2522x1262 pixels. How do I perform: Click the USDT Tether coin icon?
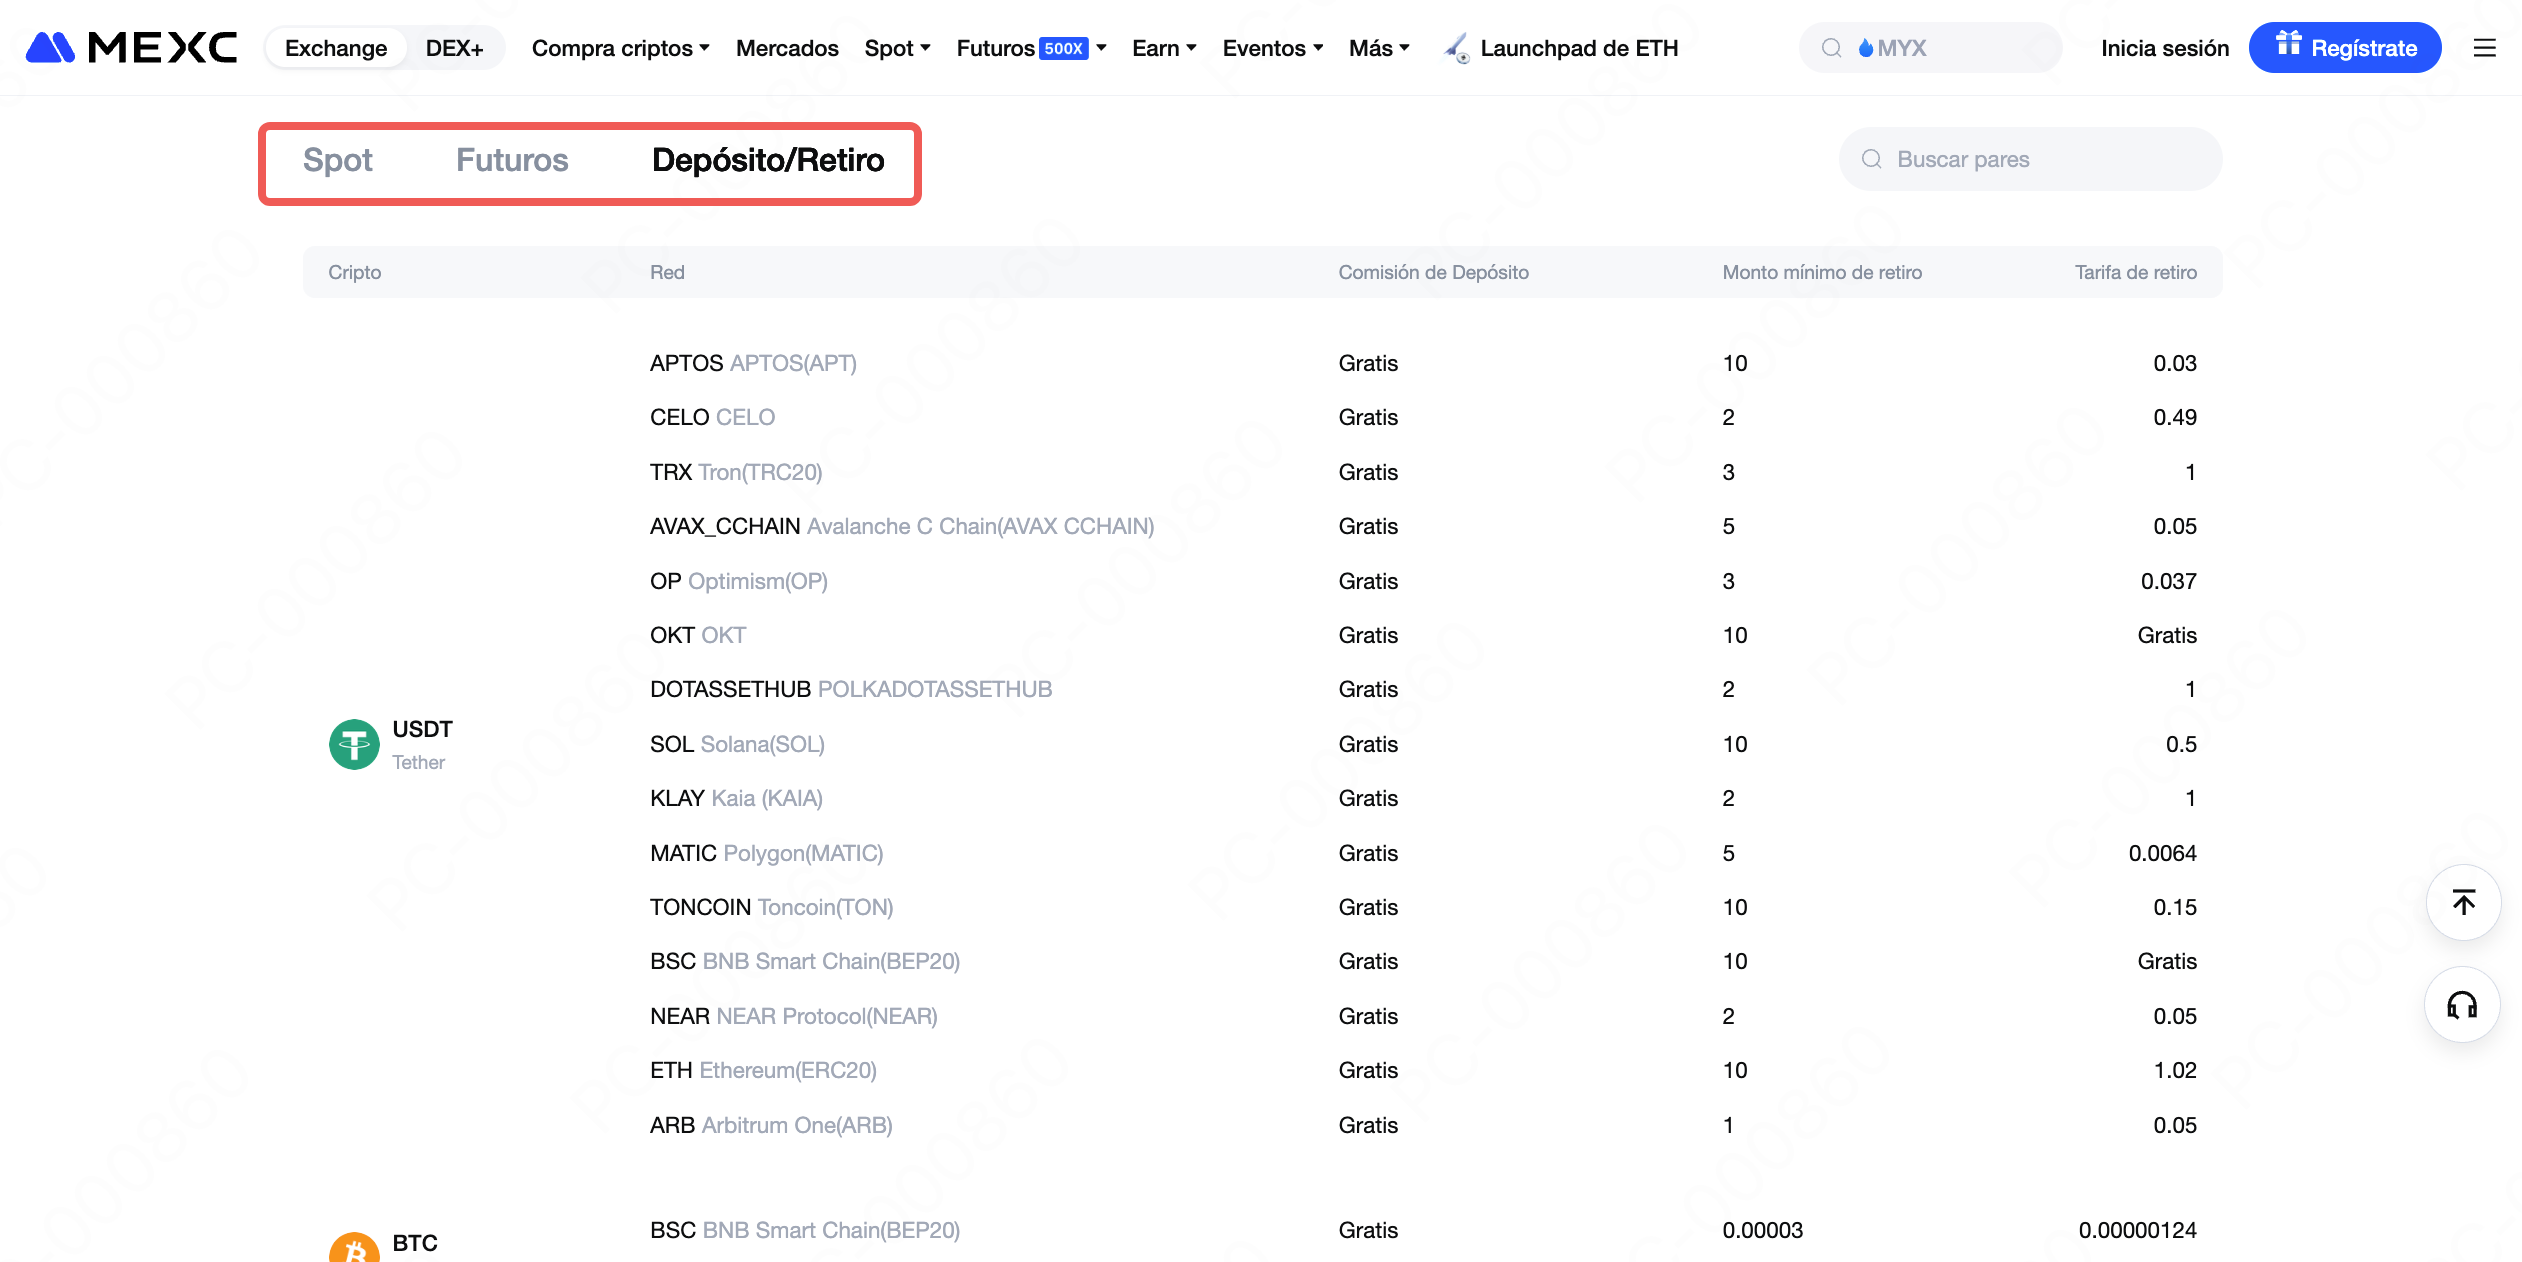(354, 744)
